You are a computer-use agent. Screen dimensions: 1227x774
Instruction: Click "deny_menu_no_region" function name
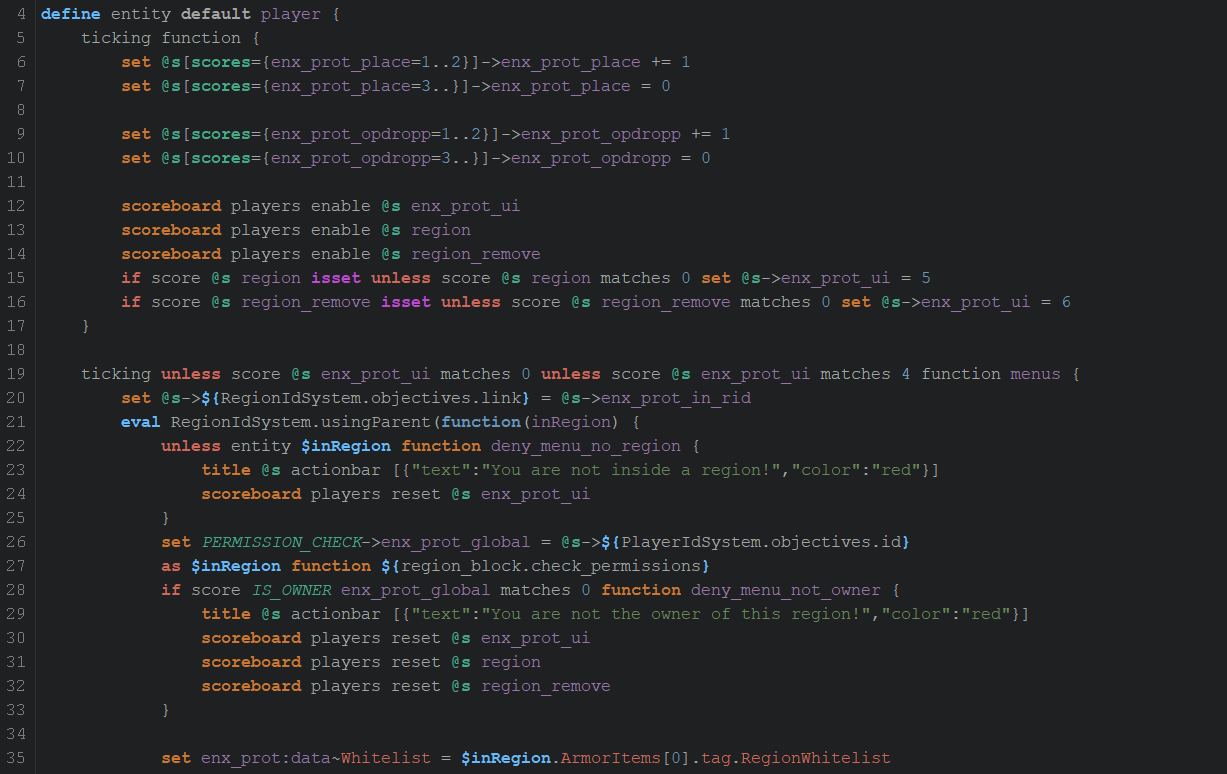(x=585, y=446)
